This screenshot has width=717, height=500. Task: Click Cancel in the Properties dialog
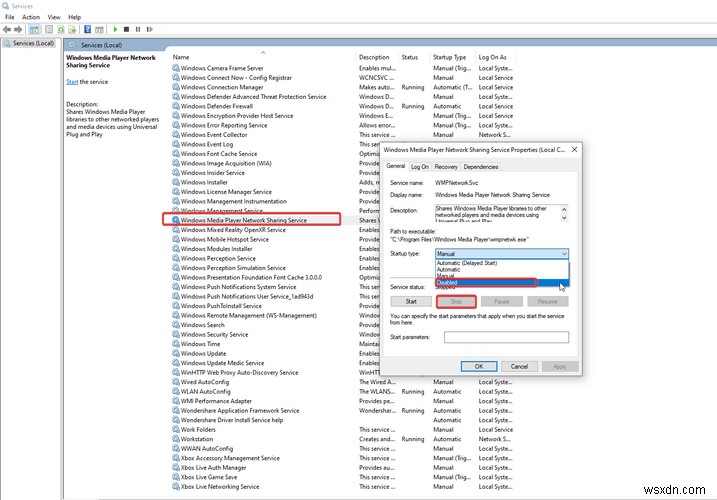point(519,366)
